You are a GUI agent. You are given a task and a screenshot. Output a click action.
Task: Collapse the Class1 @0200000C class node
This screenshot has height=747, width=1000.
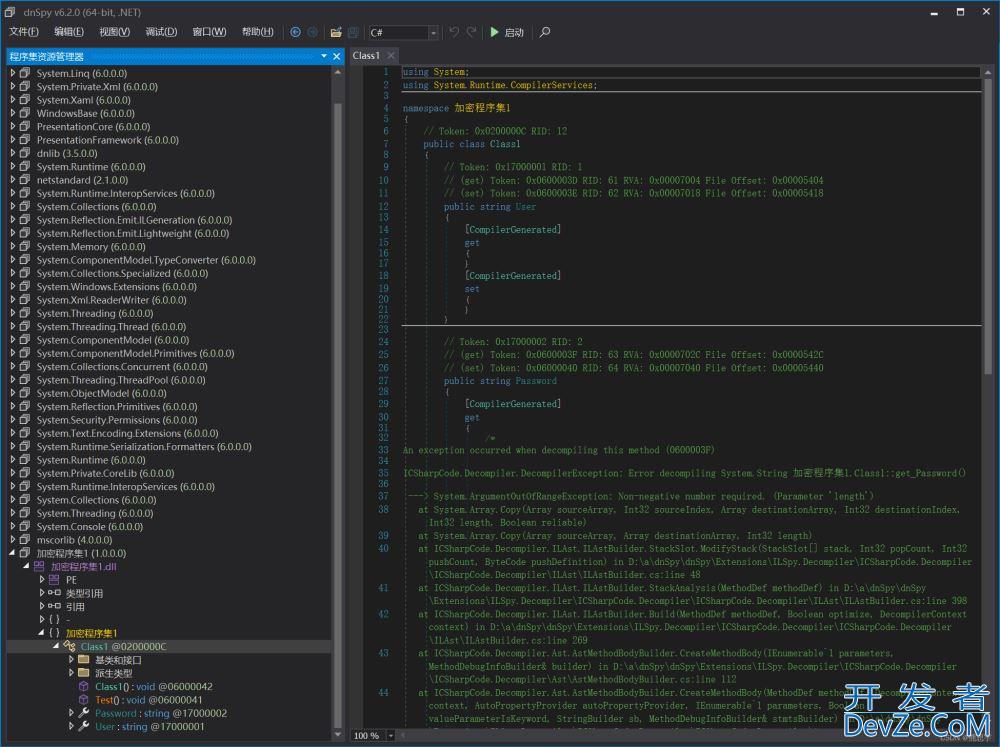(x=56, y=646)
